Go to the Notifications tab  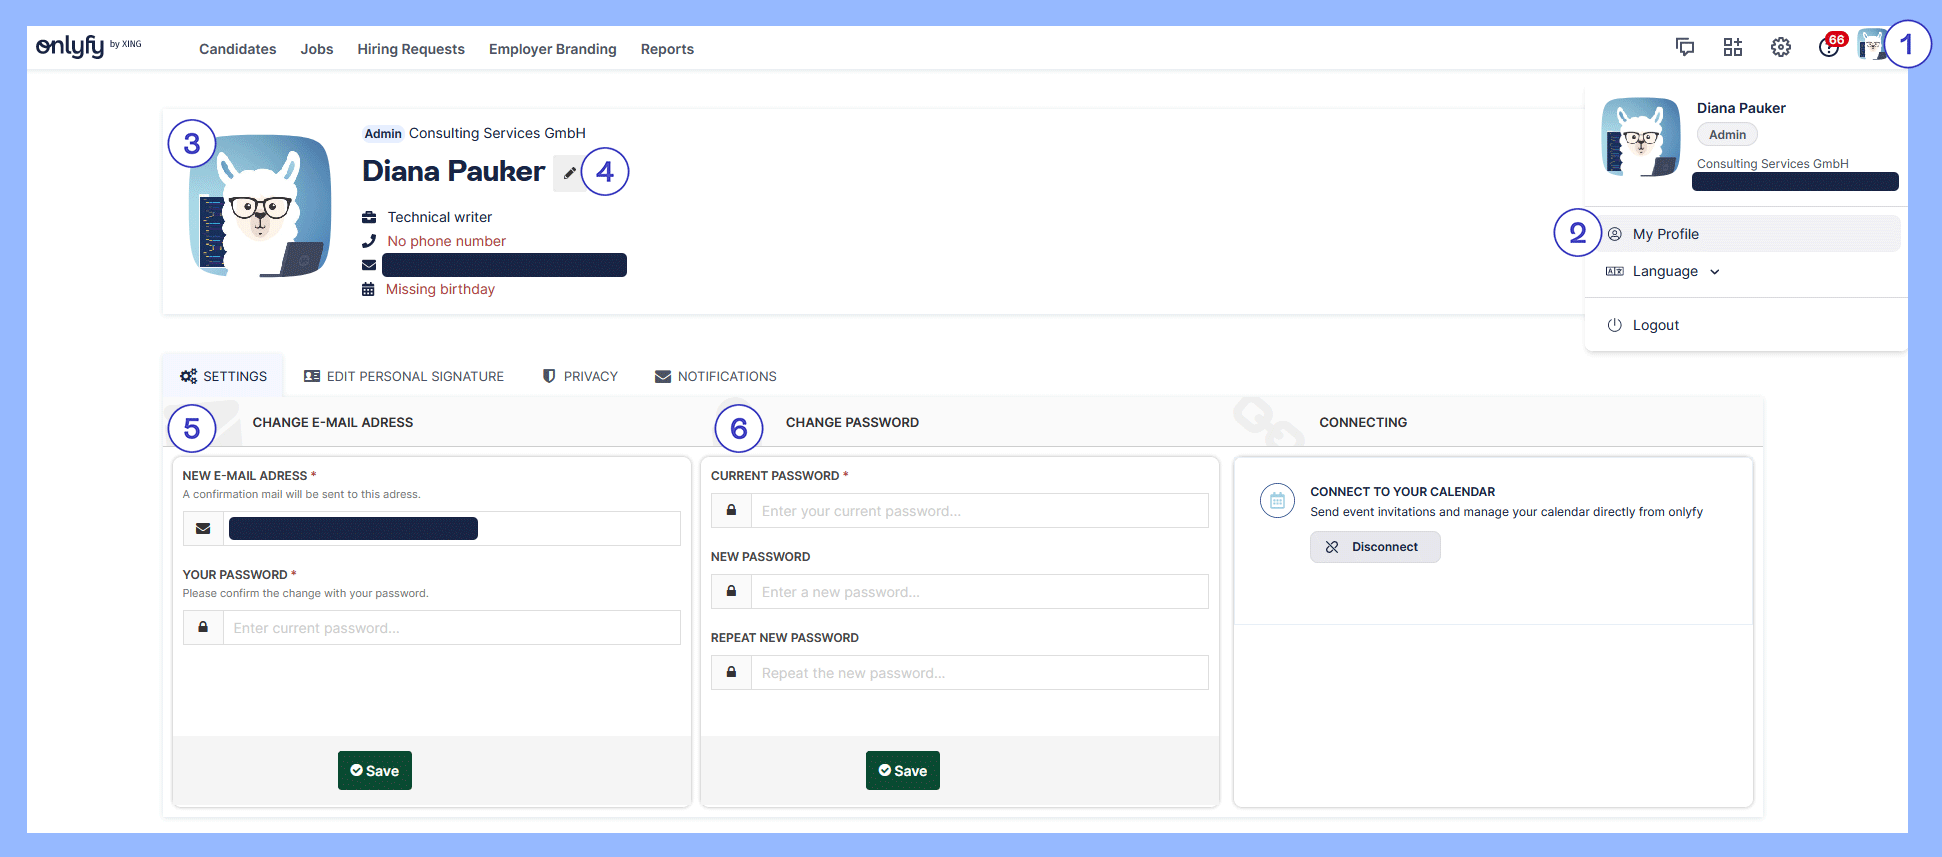[x=716, y=376]
